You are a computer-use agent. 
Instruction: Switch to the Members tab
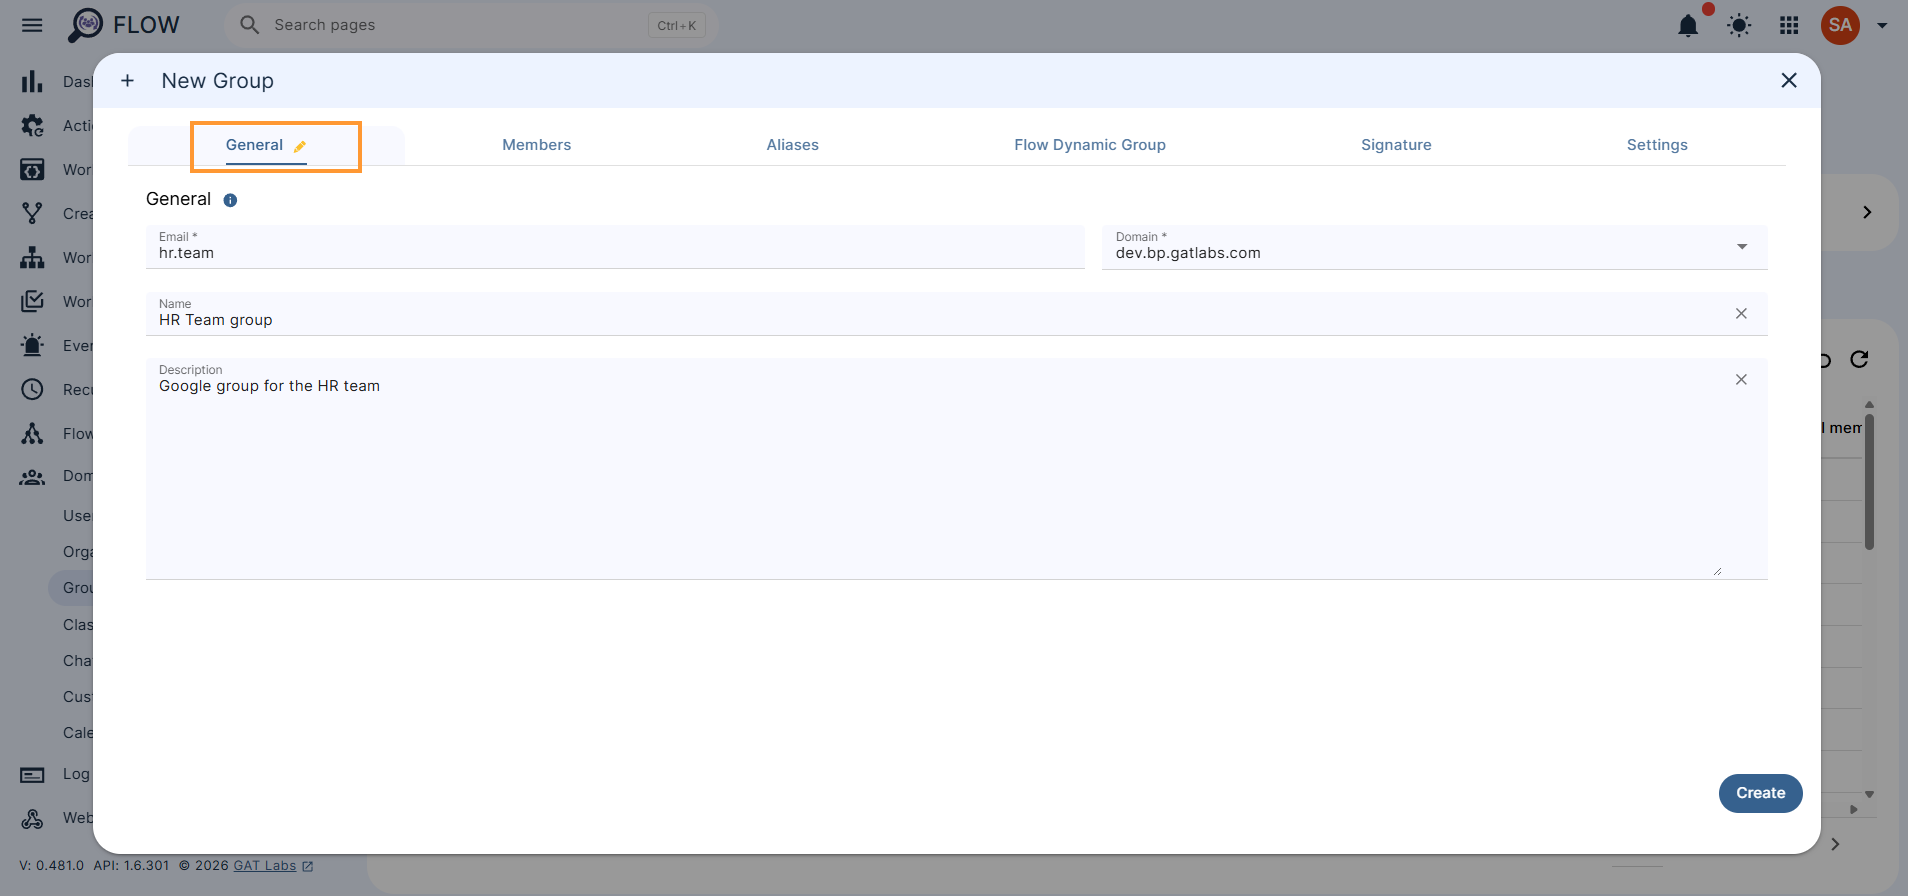click(x=537, y=145)
